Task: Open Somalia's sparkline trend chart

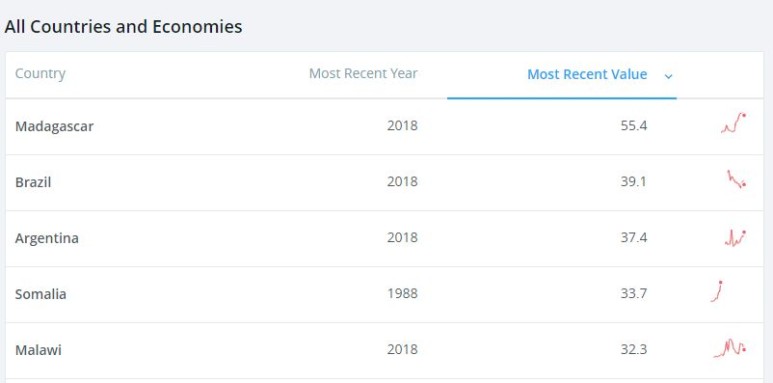Action: point(717,291)
